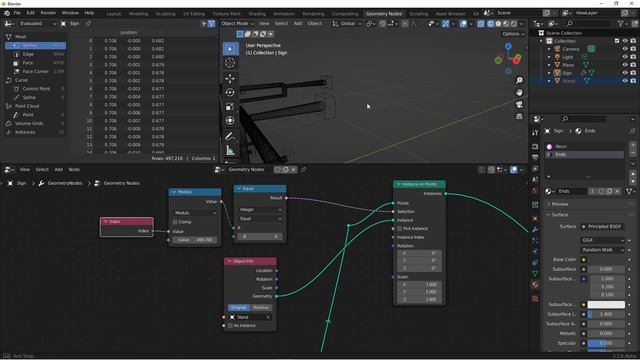Select the Cursor tool in viewport toolbar

click(230, 63)
